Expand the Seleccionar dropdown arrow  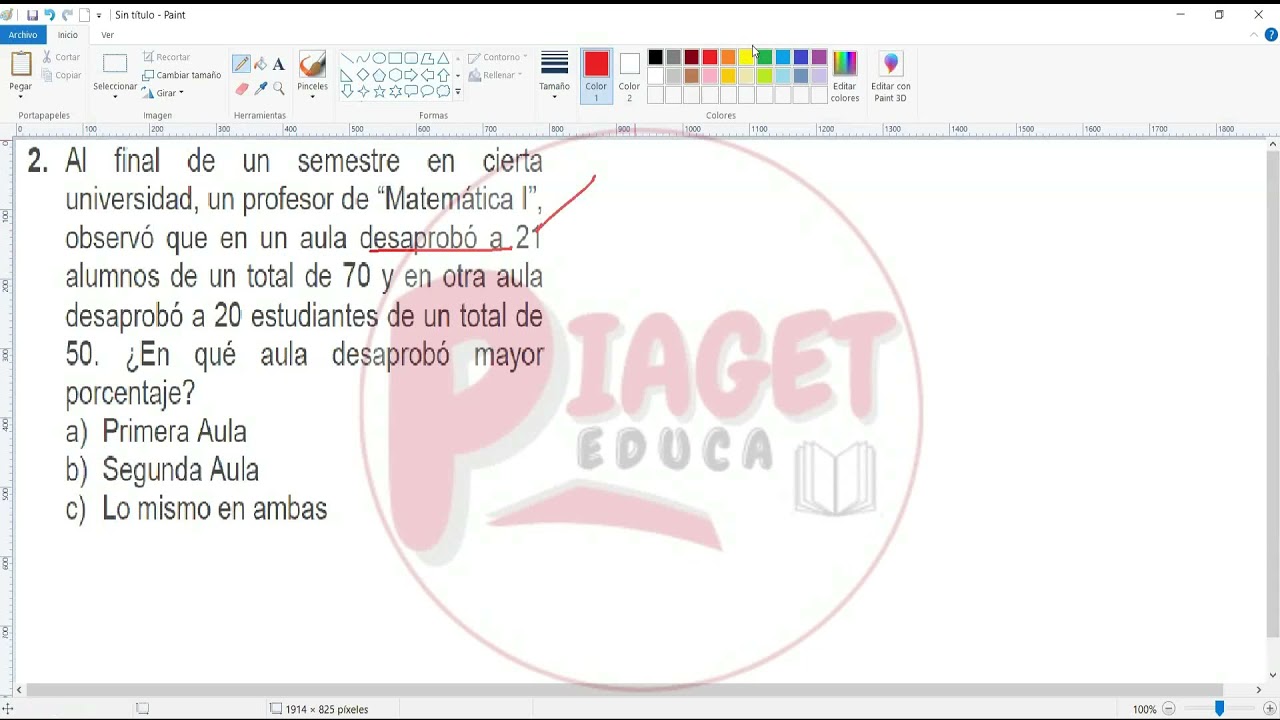tap(115, 97)
